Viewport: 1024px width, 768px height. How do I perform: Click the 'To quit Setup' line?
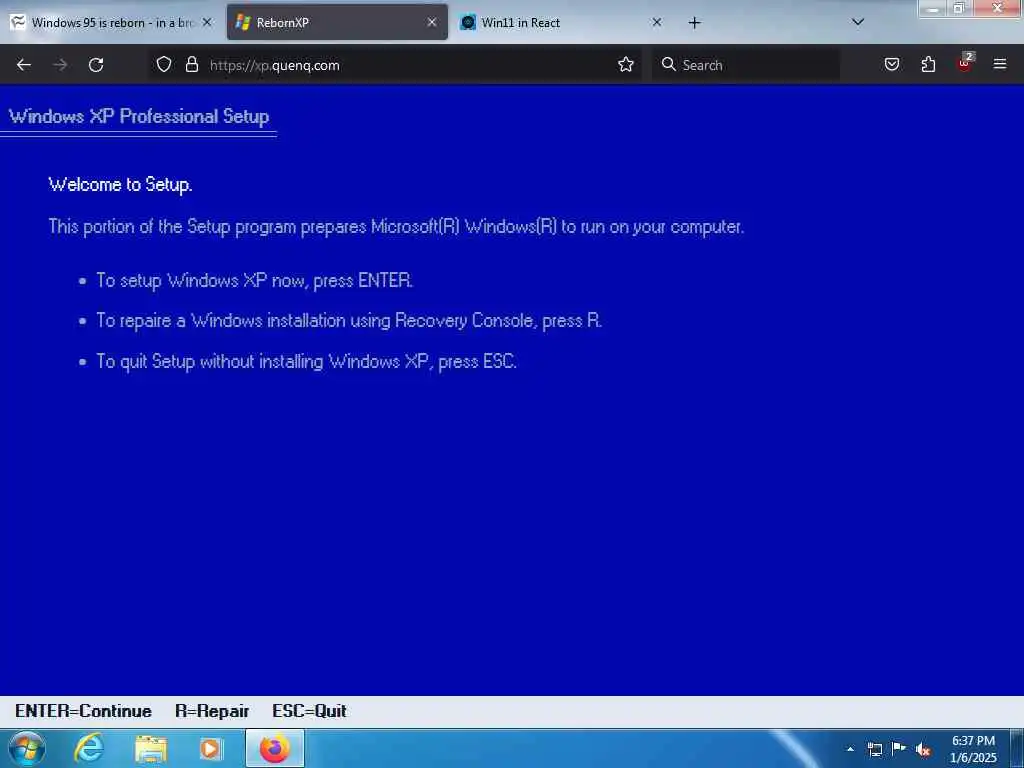pyautogui.click(x=306, y=362)
